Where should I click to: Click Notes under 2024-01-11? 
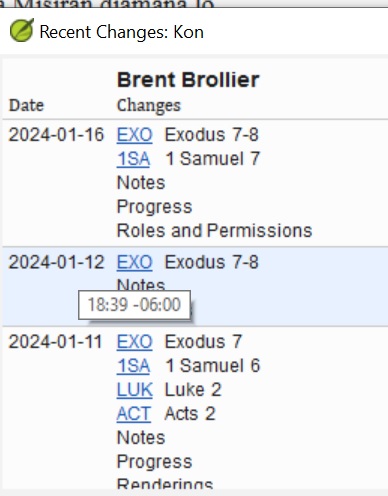141,438
